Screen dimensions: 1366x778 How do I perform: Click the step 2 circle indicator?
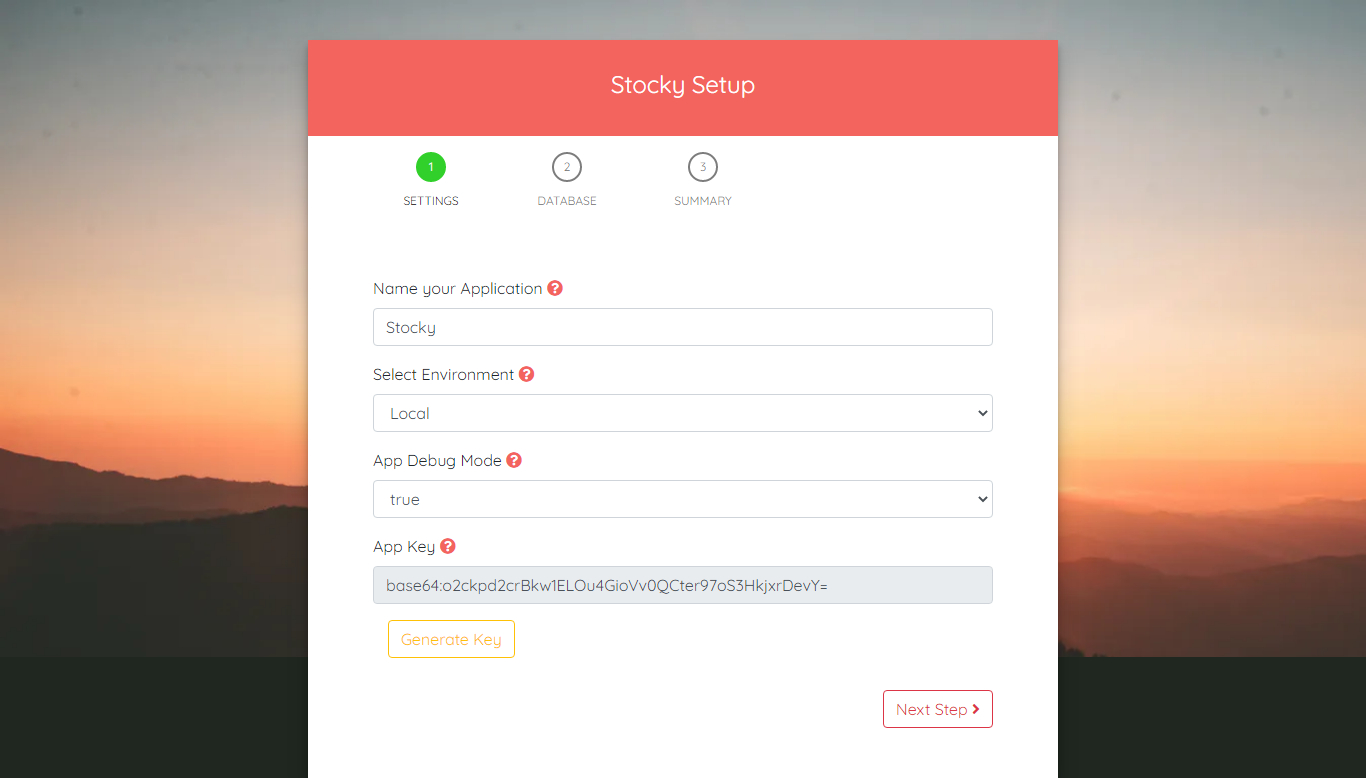click(567, 167)
